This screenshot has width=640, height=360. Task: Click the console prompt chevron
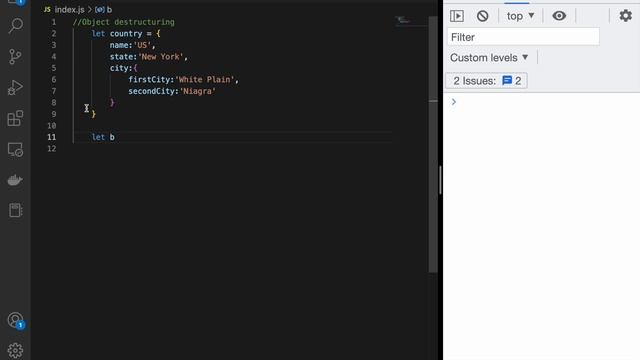[x=453, y=102]
